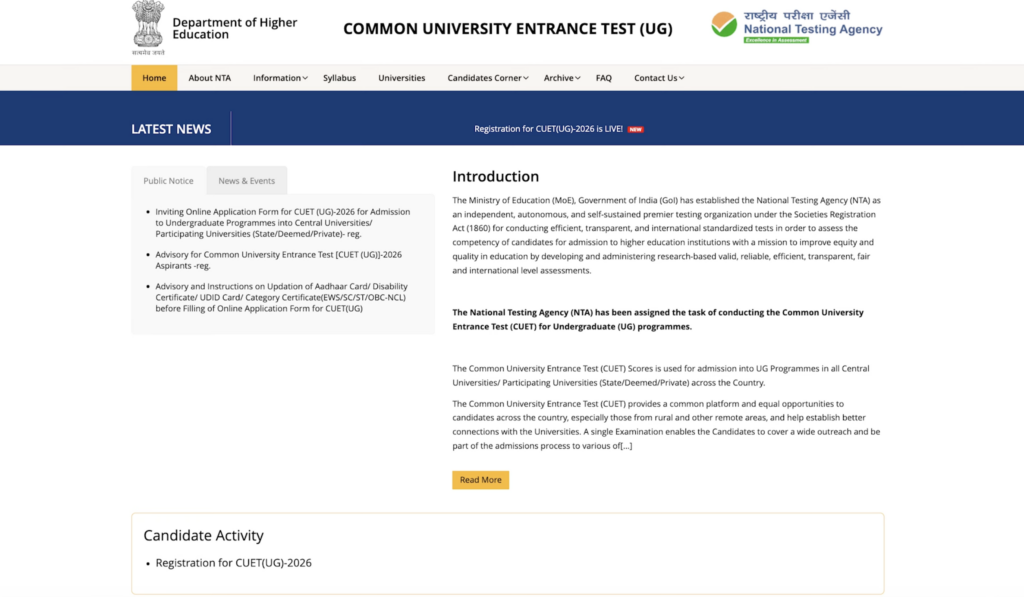Open the Aadhaar Card updation advisory notice
Screen dimensions: 1024x597
(281, 297)
